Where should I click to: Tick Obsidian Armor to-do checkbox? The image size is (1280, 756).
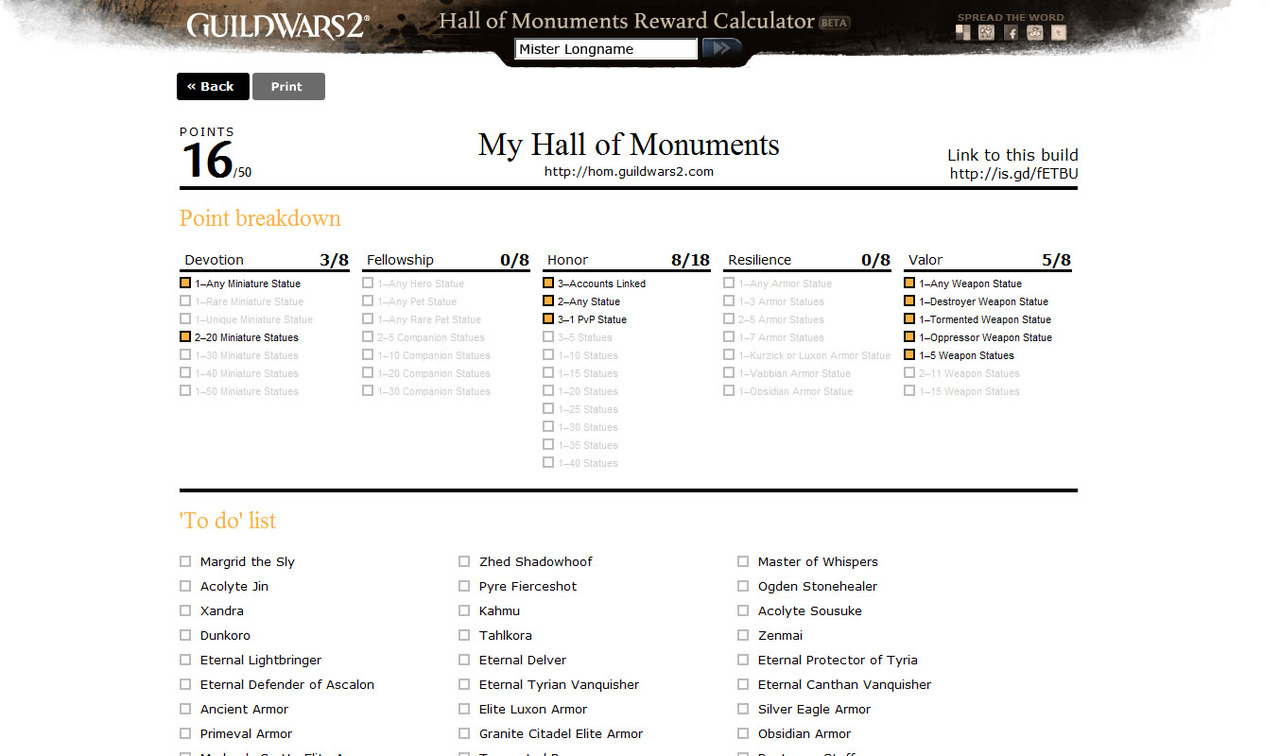click(x=743, y=733)
